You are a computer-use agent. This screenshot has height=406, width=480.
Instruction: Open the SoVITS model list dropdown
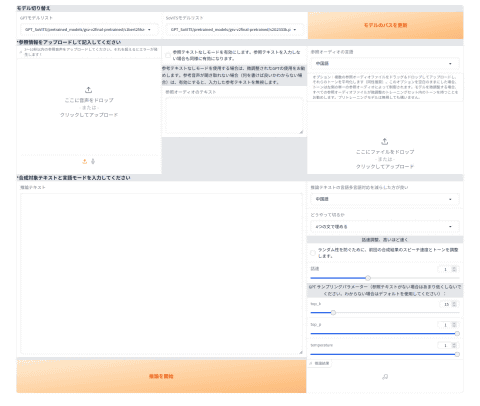click(x=234, y=30)
